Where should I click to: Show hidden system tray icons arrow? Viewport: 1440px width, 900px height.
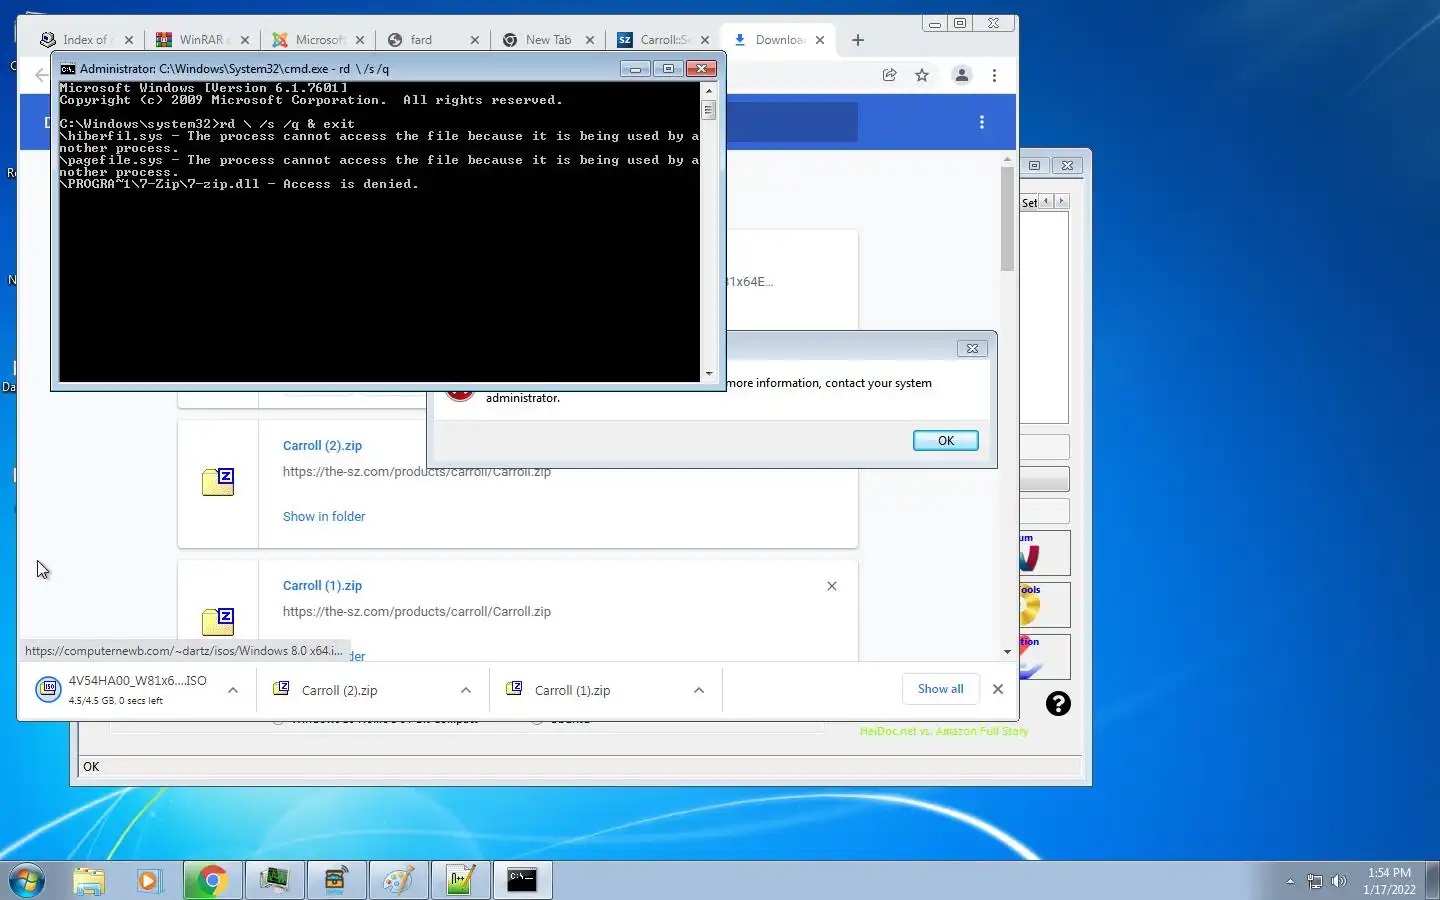point(1290,881)
